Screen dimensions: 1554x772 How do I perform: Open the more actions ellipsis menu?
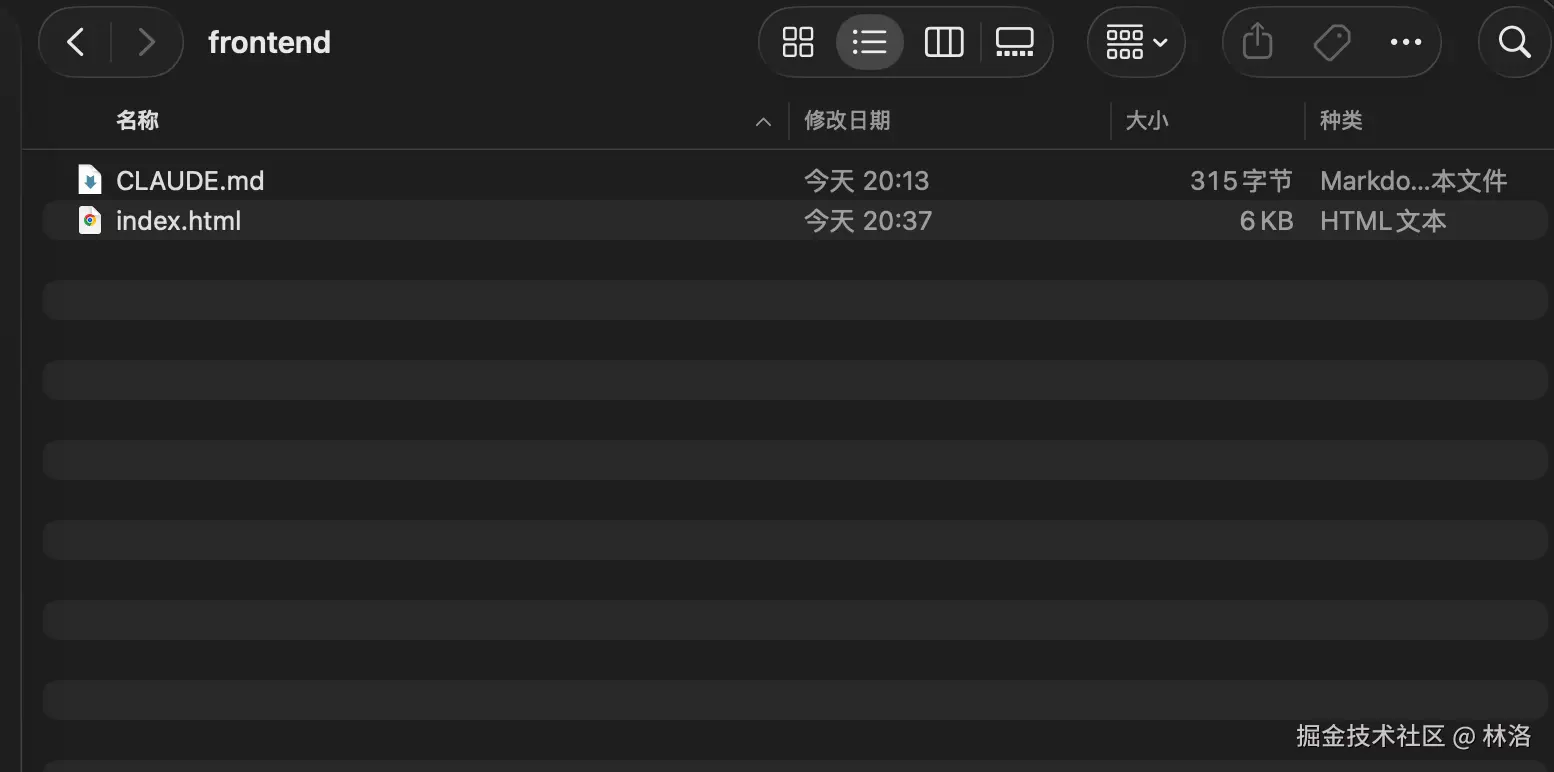point(1405,42)
